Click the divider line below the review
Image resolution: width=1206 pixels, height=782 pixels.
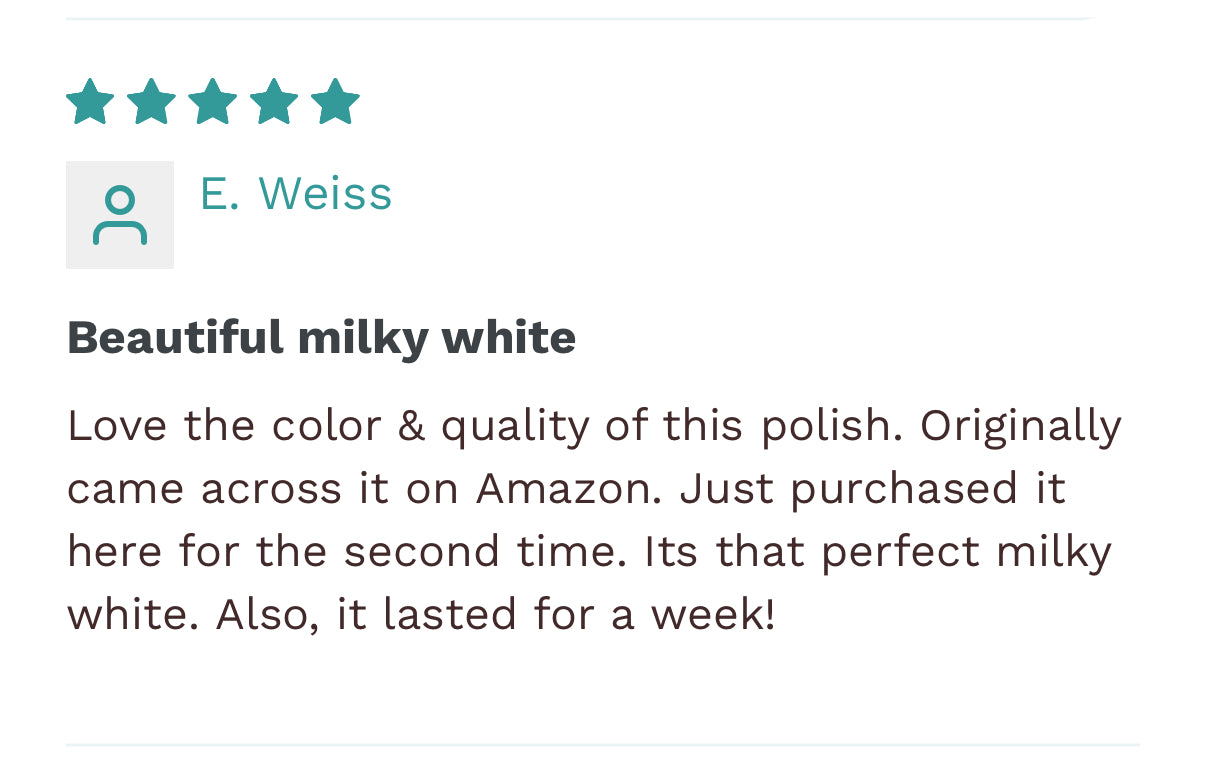(x=602, y=744)
